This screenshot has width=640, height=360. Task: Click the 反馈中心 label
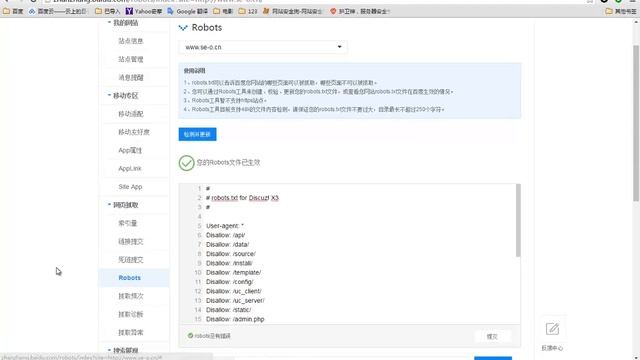pyautogui.click(x=552, y=348)
